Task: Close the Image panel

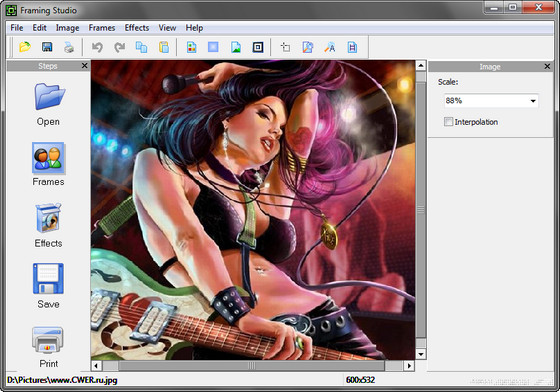Action: point(547,66)
